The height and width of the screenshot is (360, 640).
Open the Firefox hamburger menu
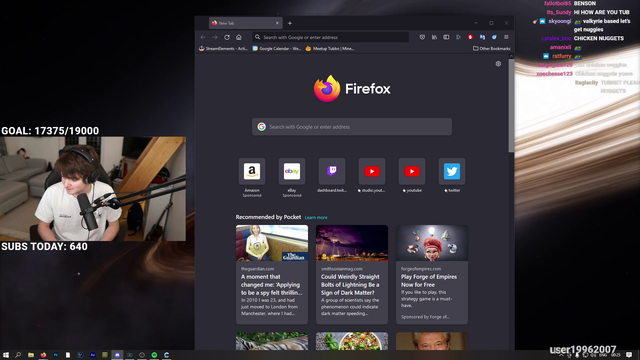[x=506, y=37]
